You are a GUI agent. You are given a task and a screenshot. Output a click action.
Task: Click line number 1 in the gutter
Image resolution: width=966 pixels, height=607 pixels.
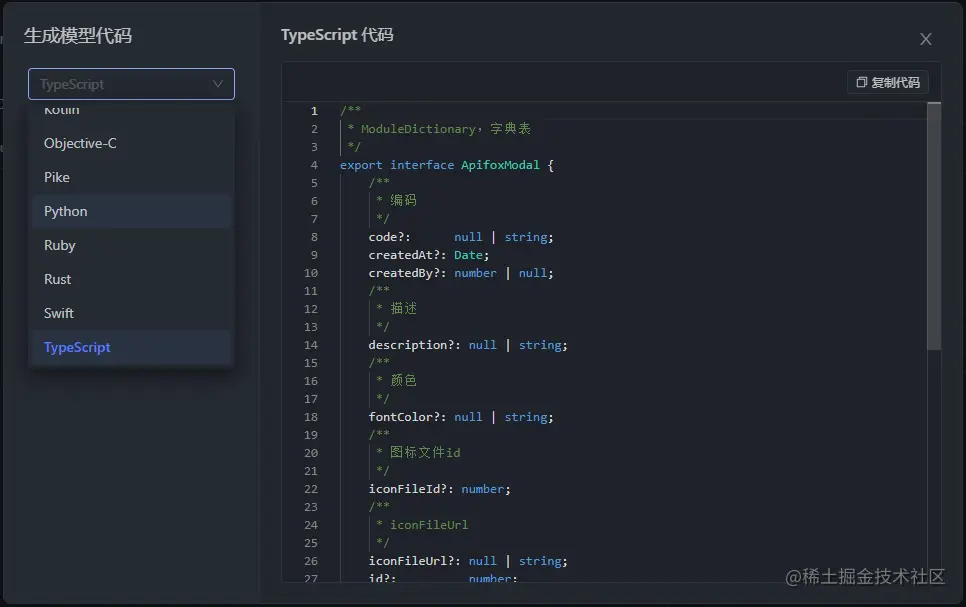314,111
